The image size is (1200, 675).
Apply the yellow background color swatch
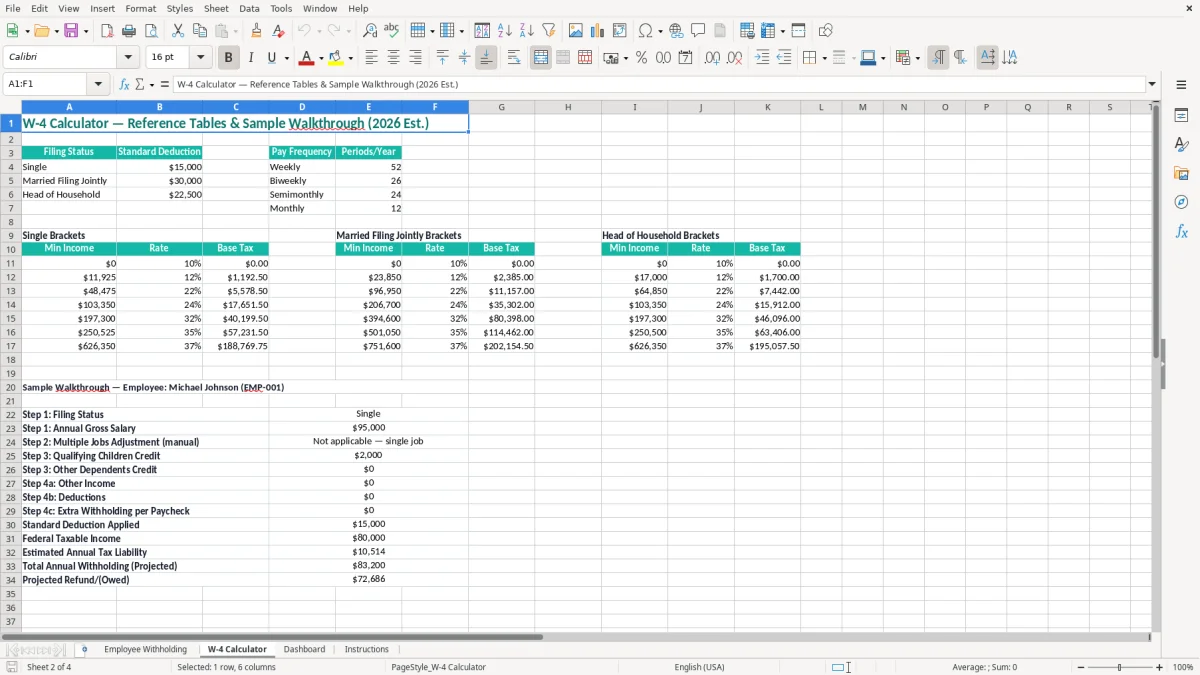pos(336,58)
